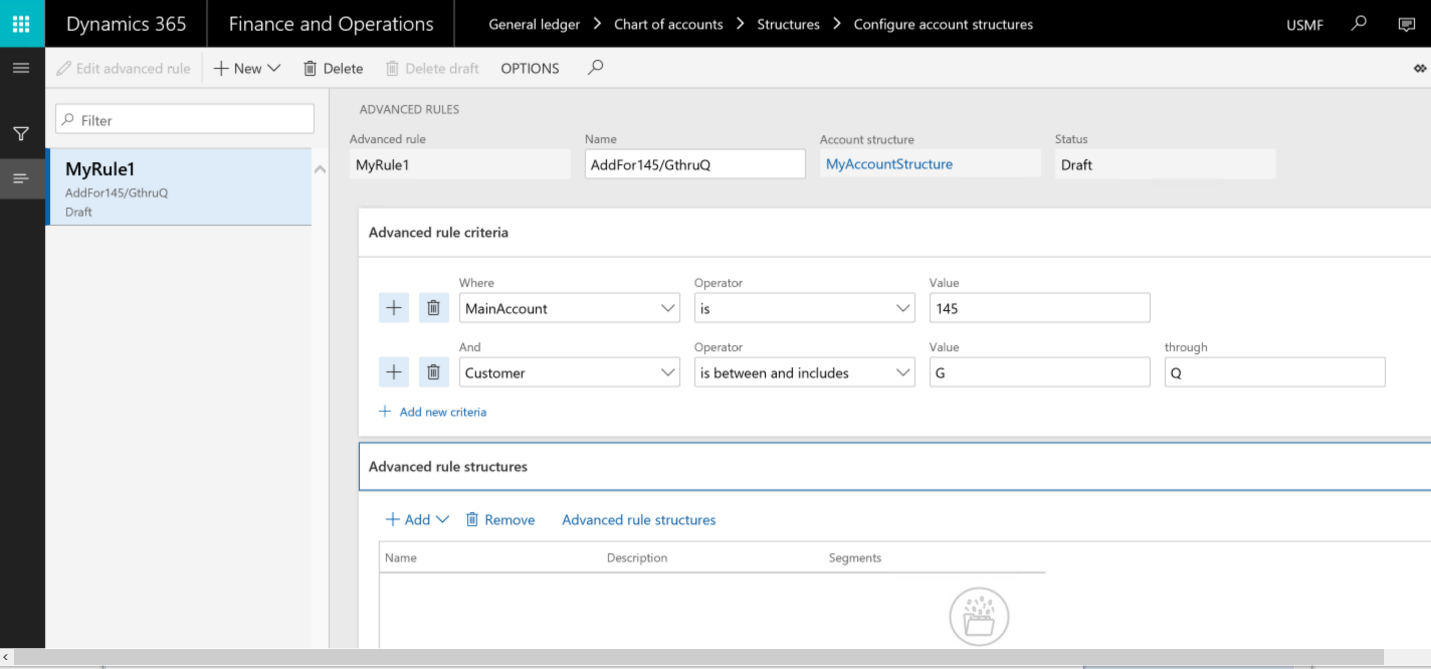Open the 'is between and includes' operator dropdown
The height and width of the screenshot is (669, 1431).
click(x=903, y=372)
